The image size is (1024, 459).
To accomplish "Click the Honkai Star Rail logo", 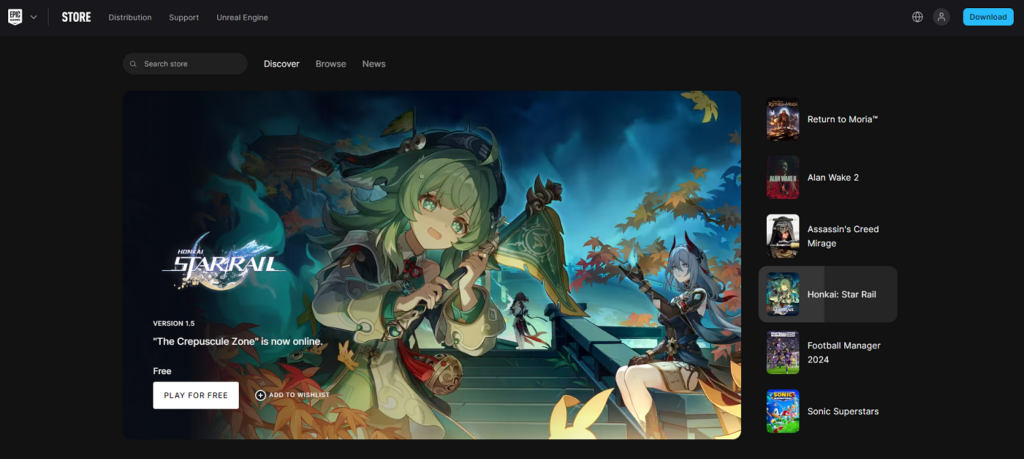I will [x=223, y=261].
